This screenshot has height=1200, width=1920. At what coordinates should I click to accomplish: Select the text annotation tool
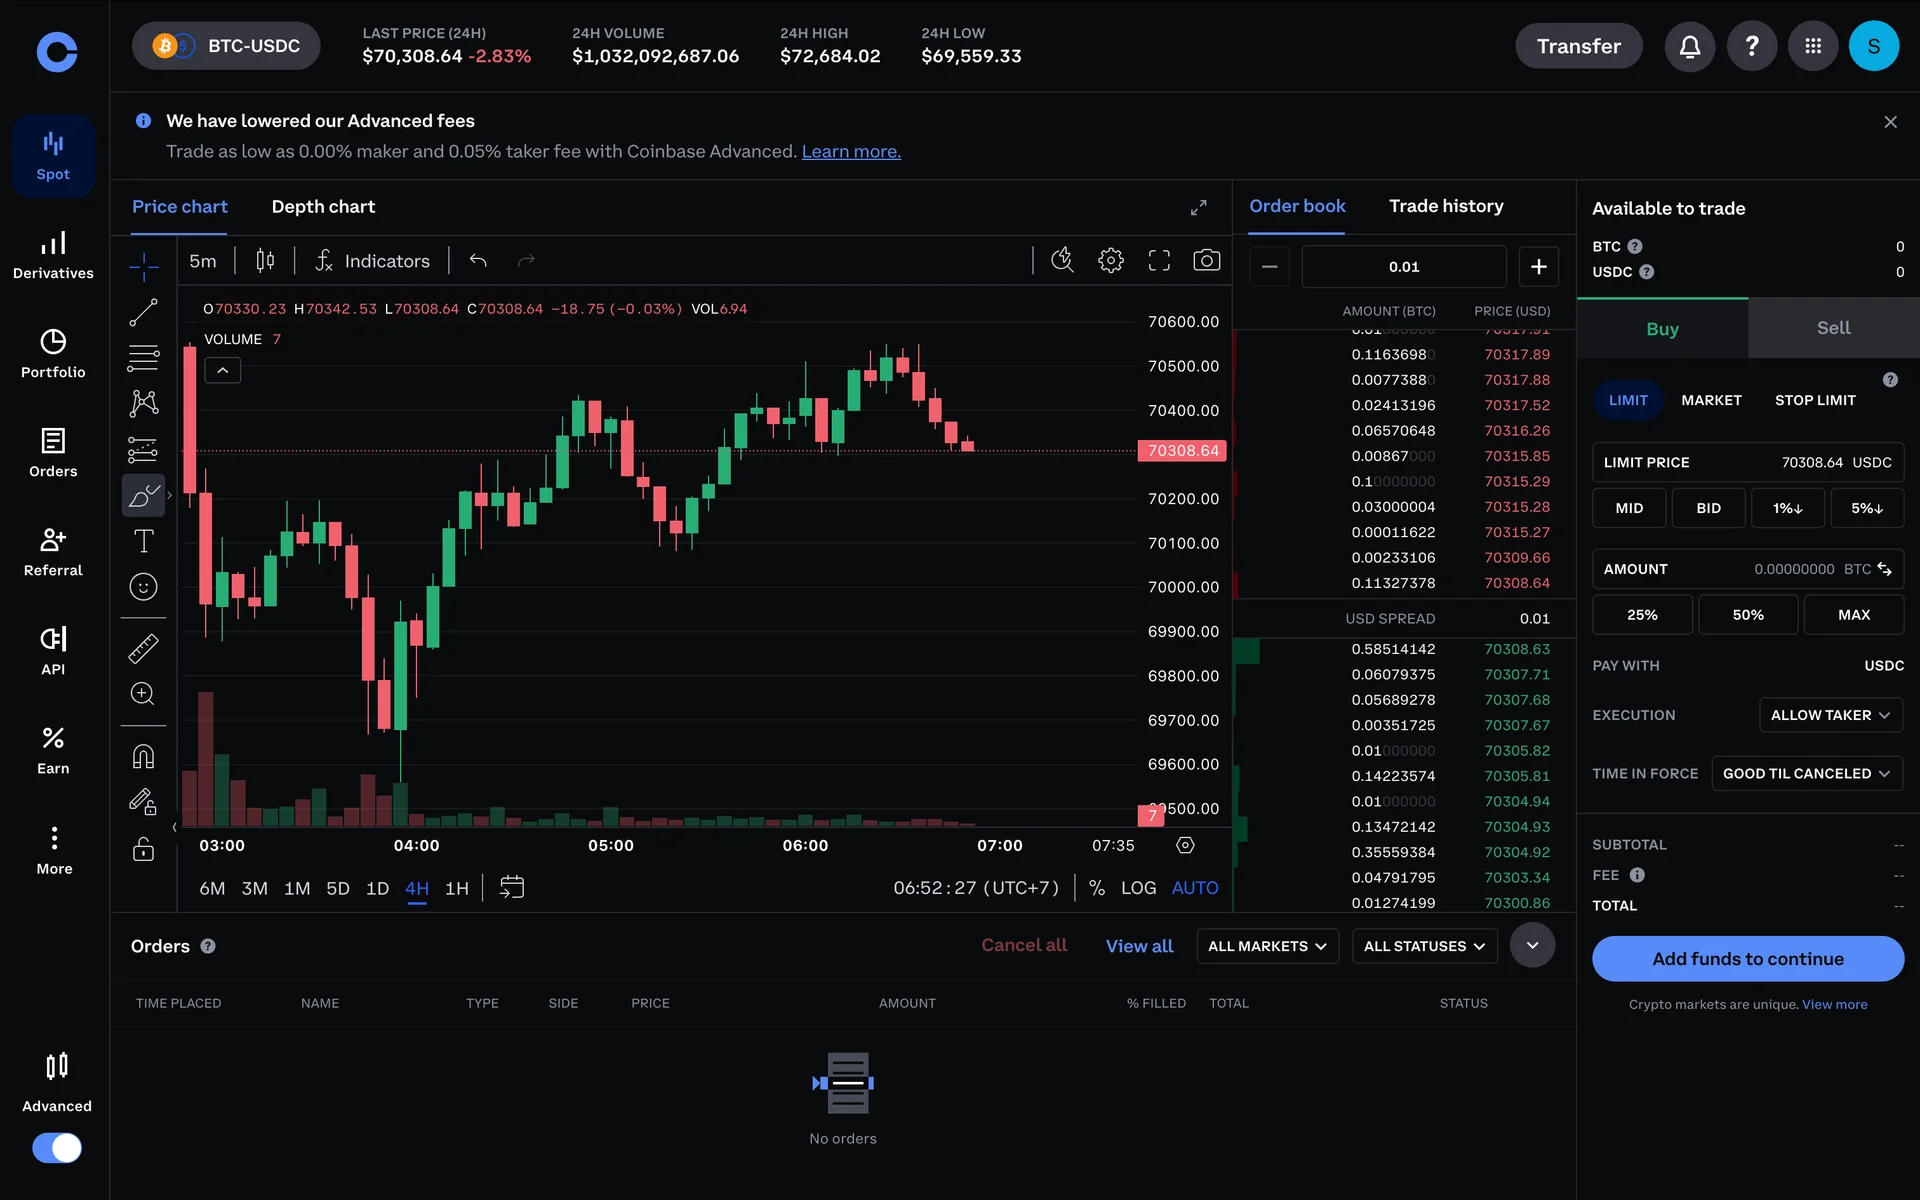(x=143, y=541)
